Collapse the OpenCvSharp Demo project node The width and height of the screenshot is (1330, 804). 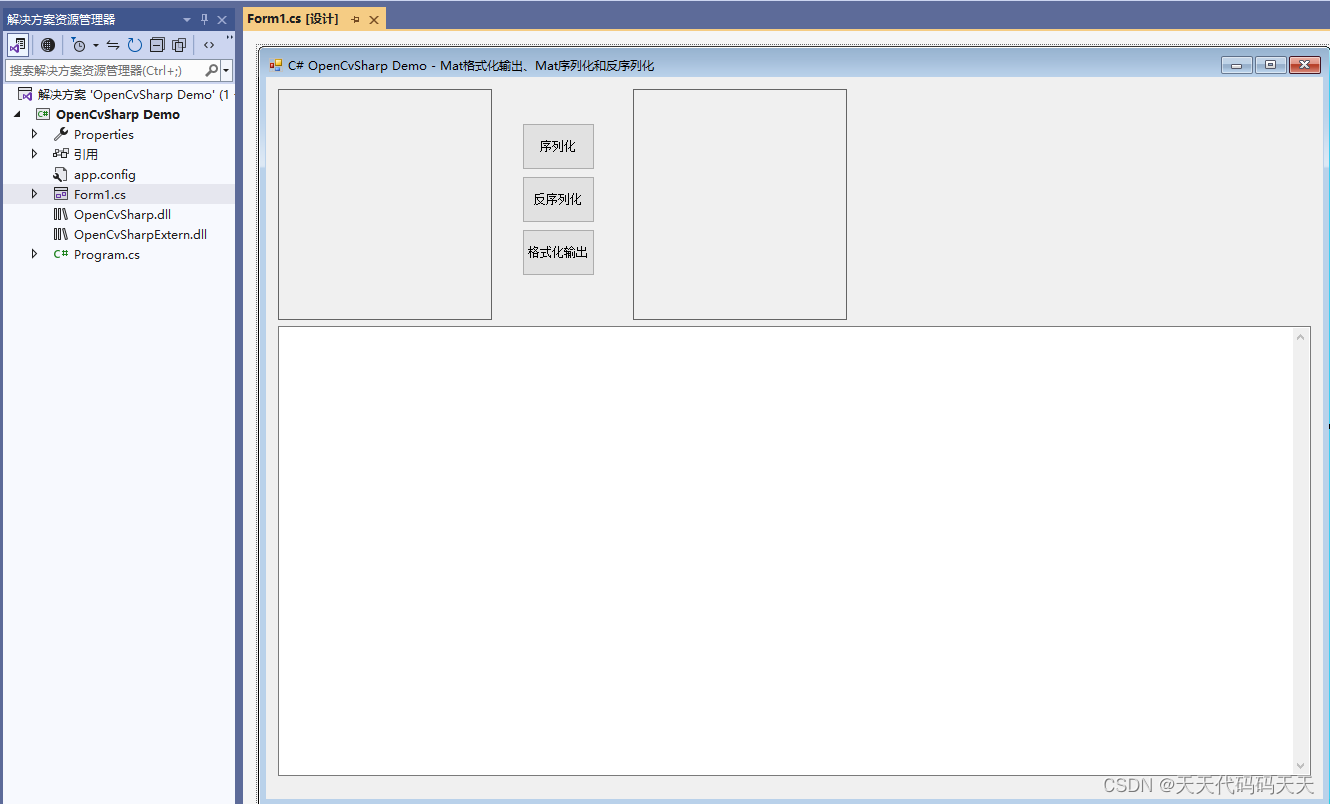pos(16,114)
